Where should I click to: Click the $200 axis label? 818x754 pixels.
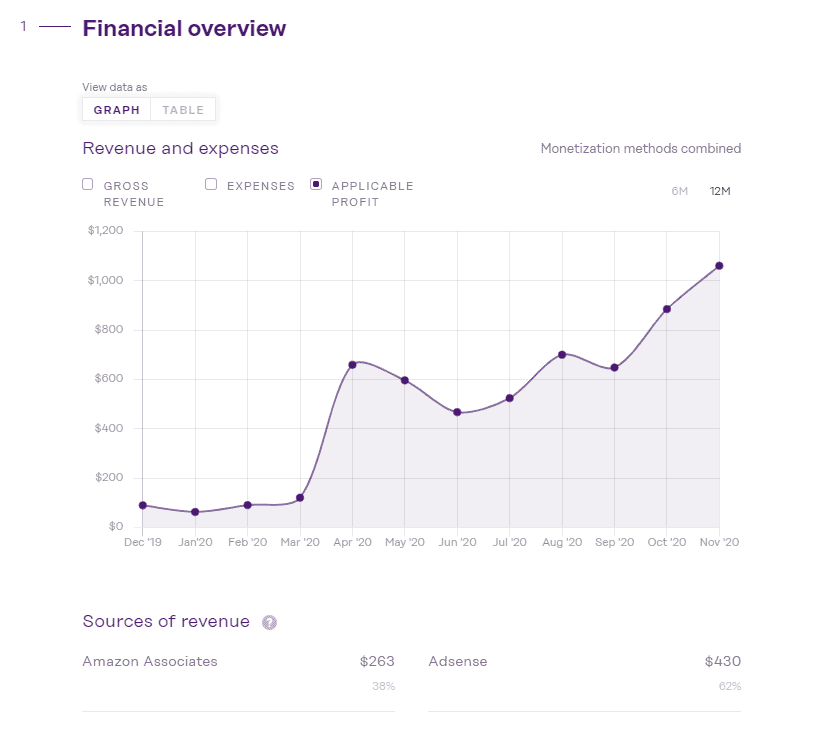[x=109, y=477]
